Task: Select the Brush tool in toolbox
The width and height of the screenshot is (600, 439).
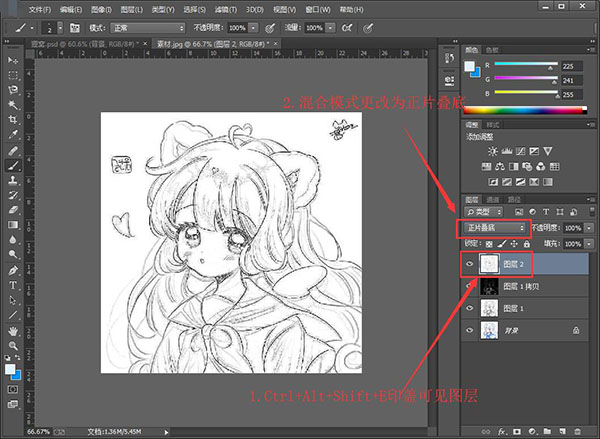Action: click(13, 165)
